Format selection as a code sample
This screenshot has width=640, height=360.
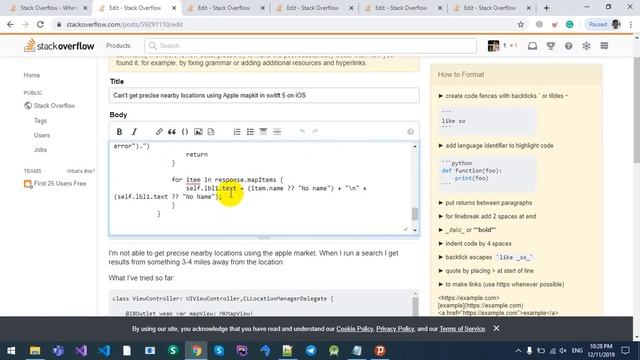(185, 131)
